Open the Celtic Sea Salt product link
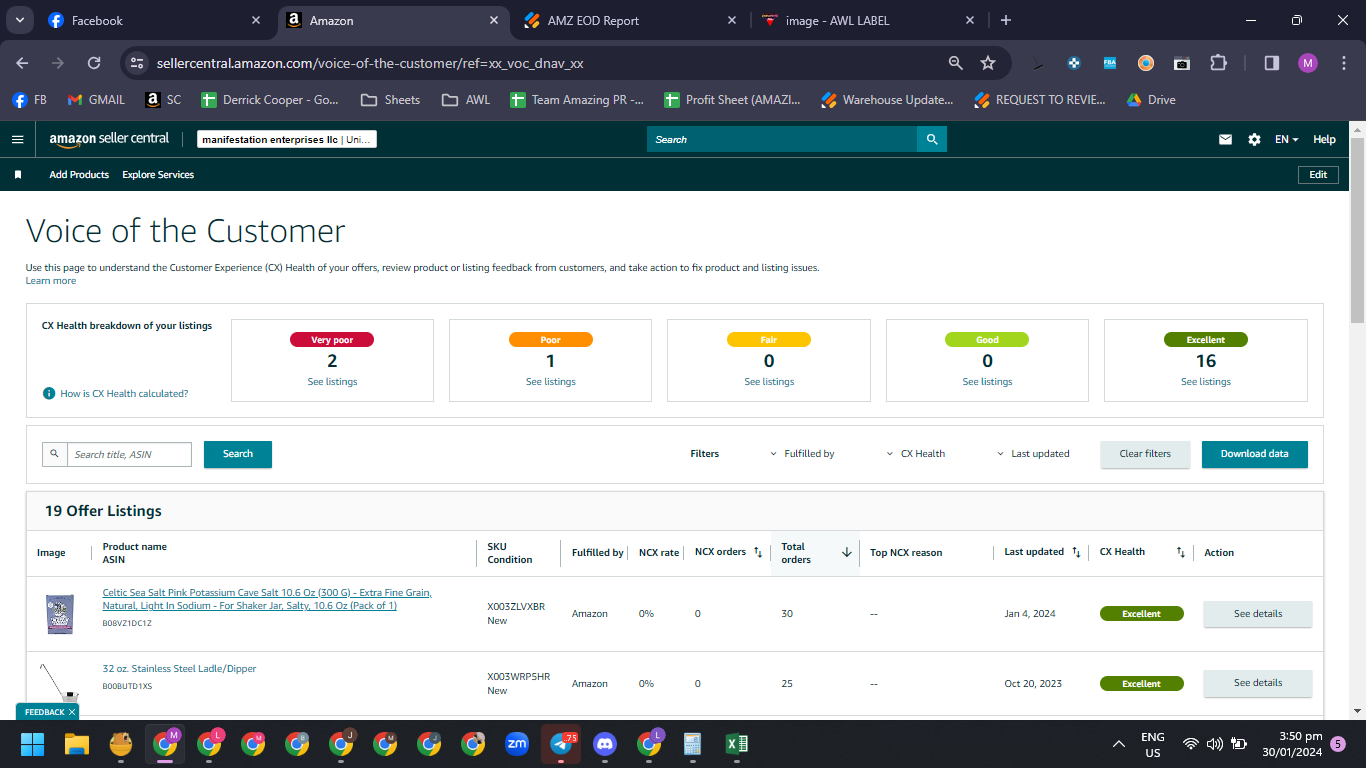1366x768 pixels. click(267, 599)
